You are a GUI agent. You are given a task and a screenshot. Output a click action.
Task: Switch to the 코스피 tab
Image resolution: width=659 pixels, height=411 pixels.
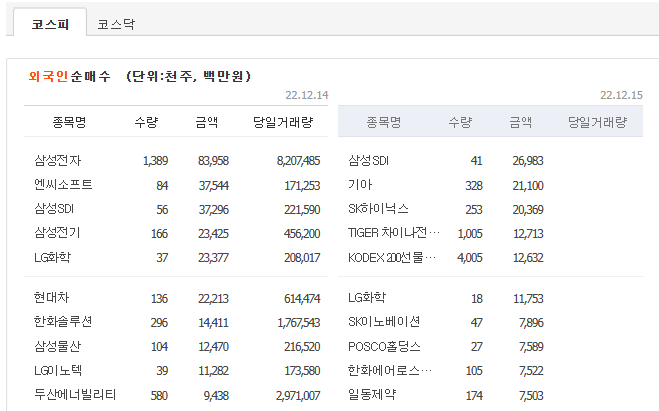click(x=50, y=23)
